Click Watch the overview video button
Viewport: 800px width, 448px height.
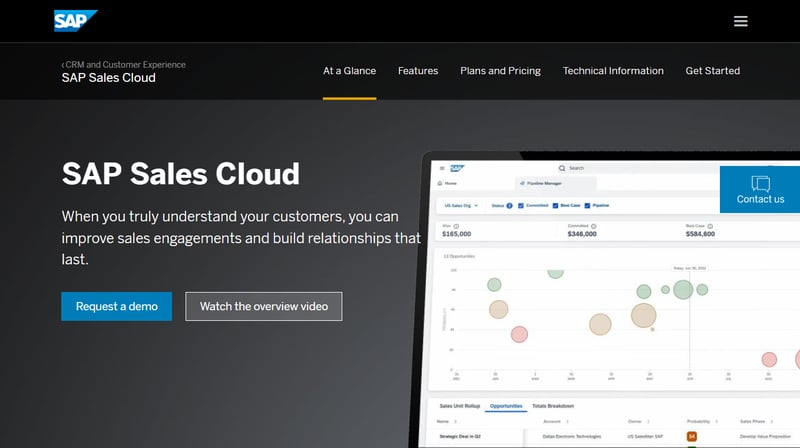click(264, 306)
